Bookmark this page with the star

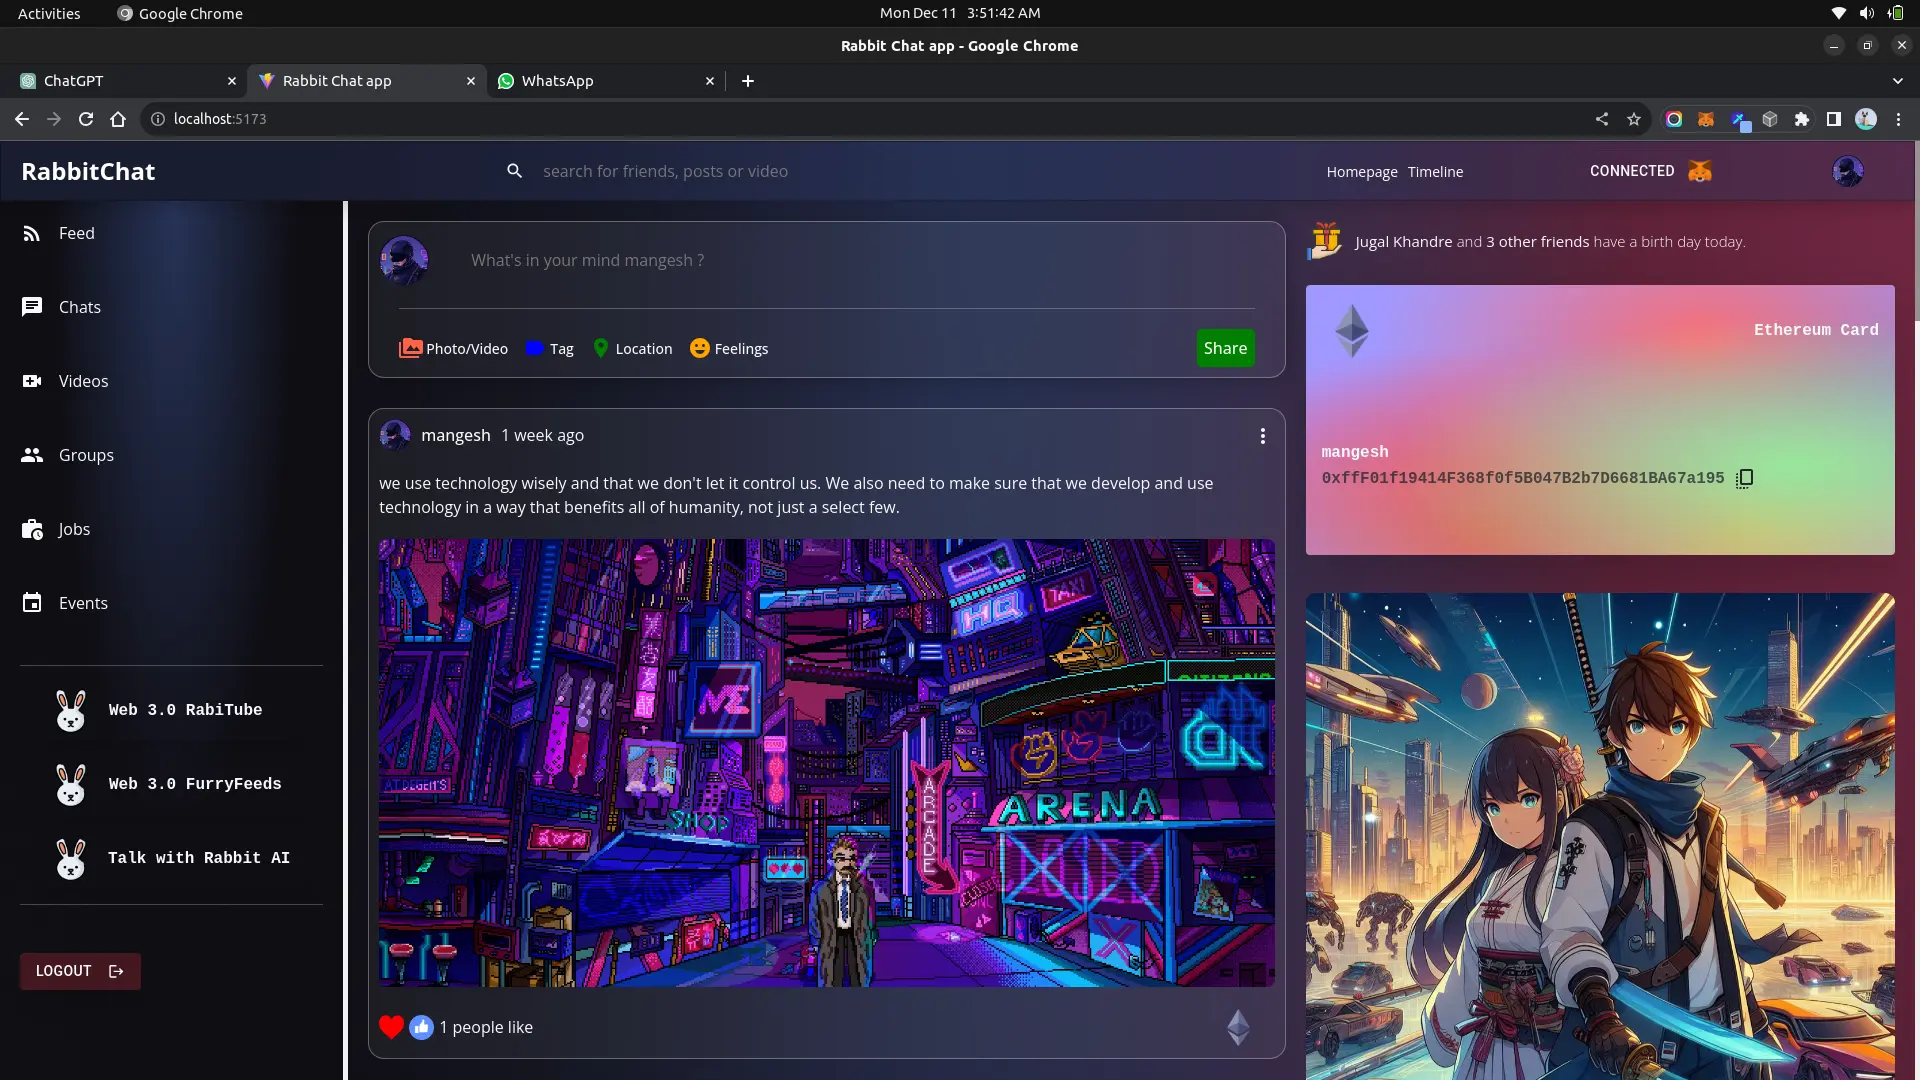tap(1634, 119)
